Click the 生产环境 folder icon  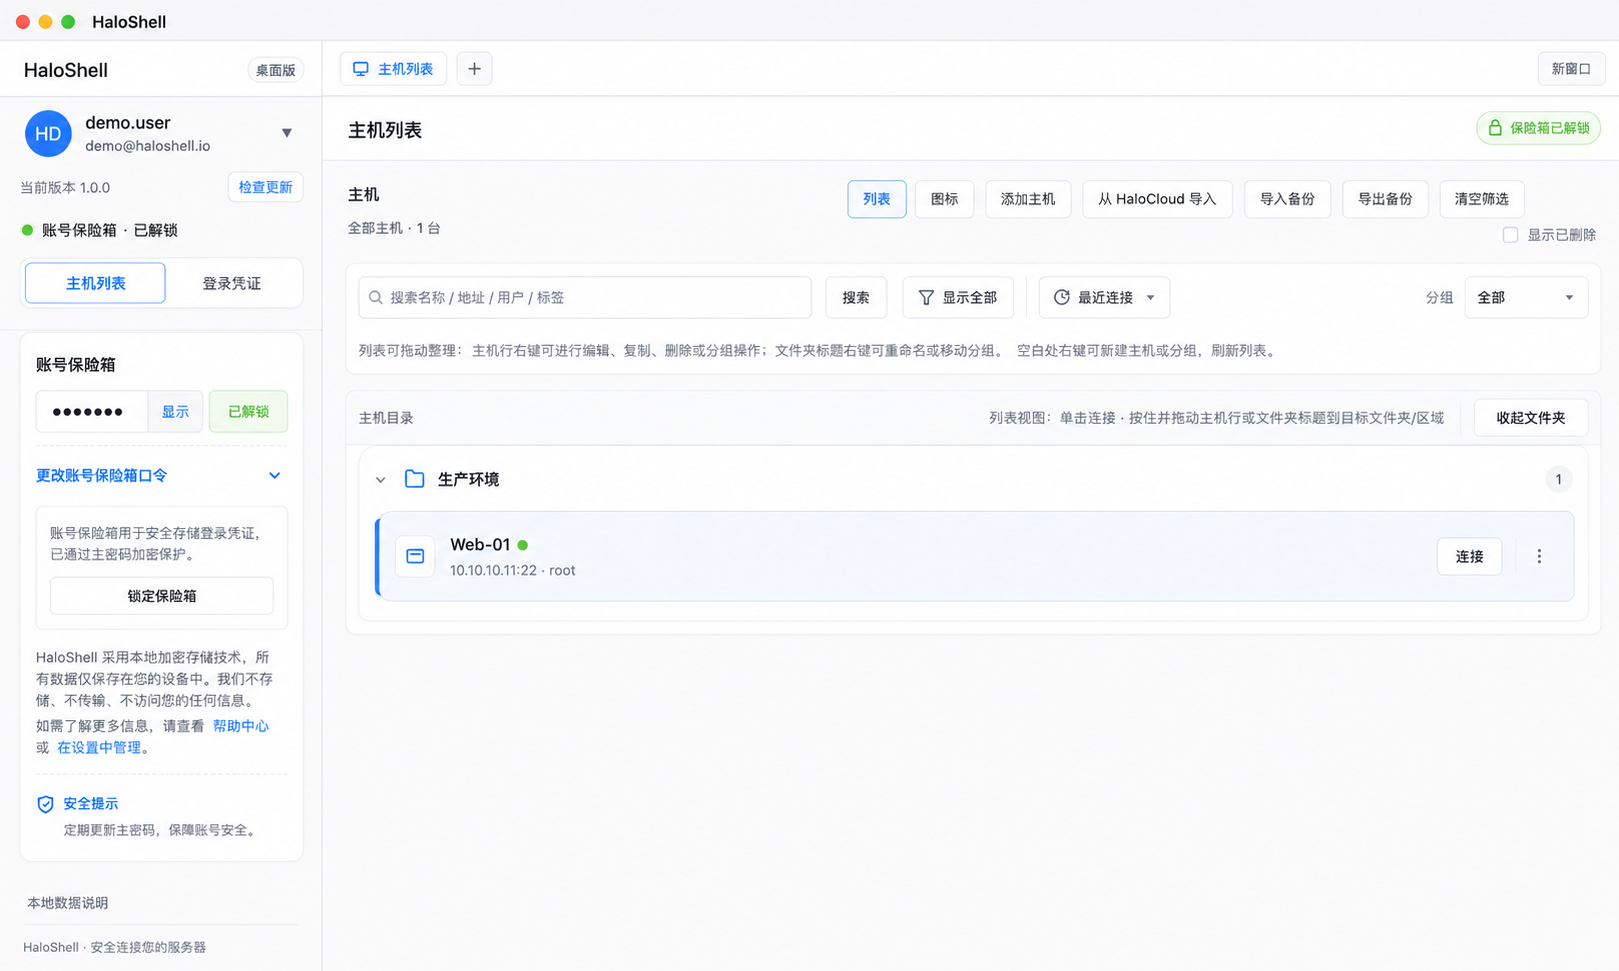point(415,479)
